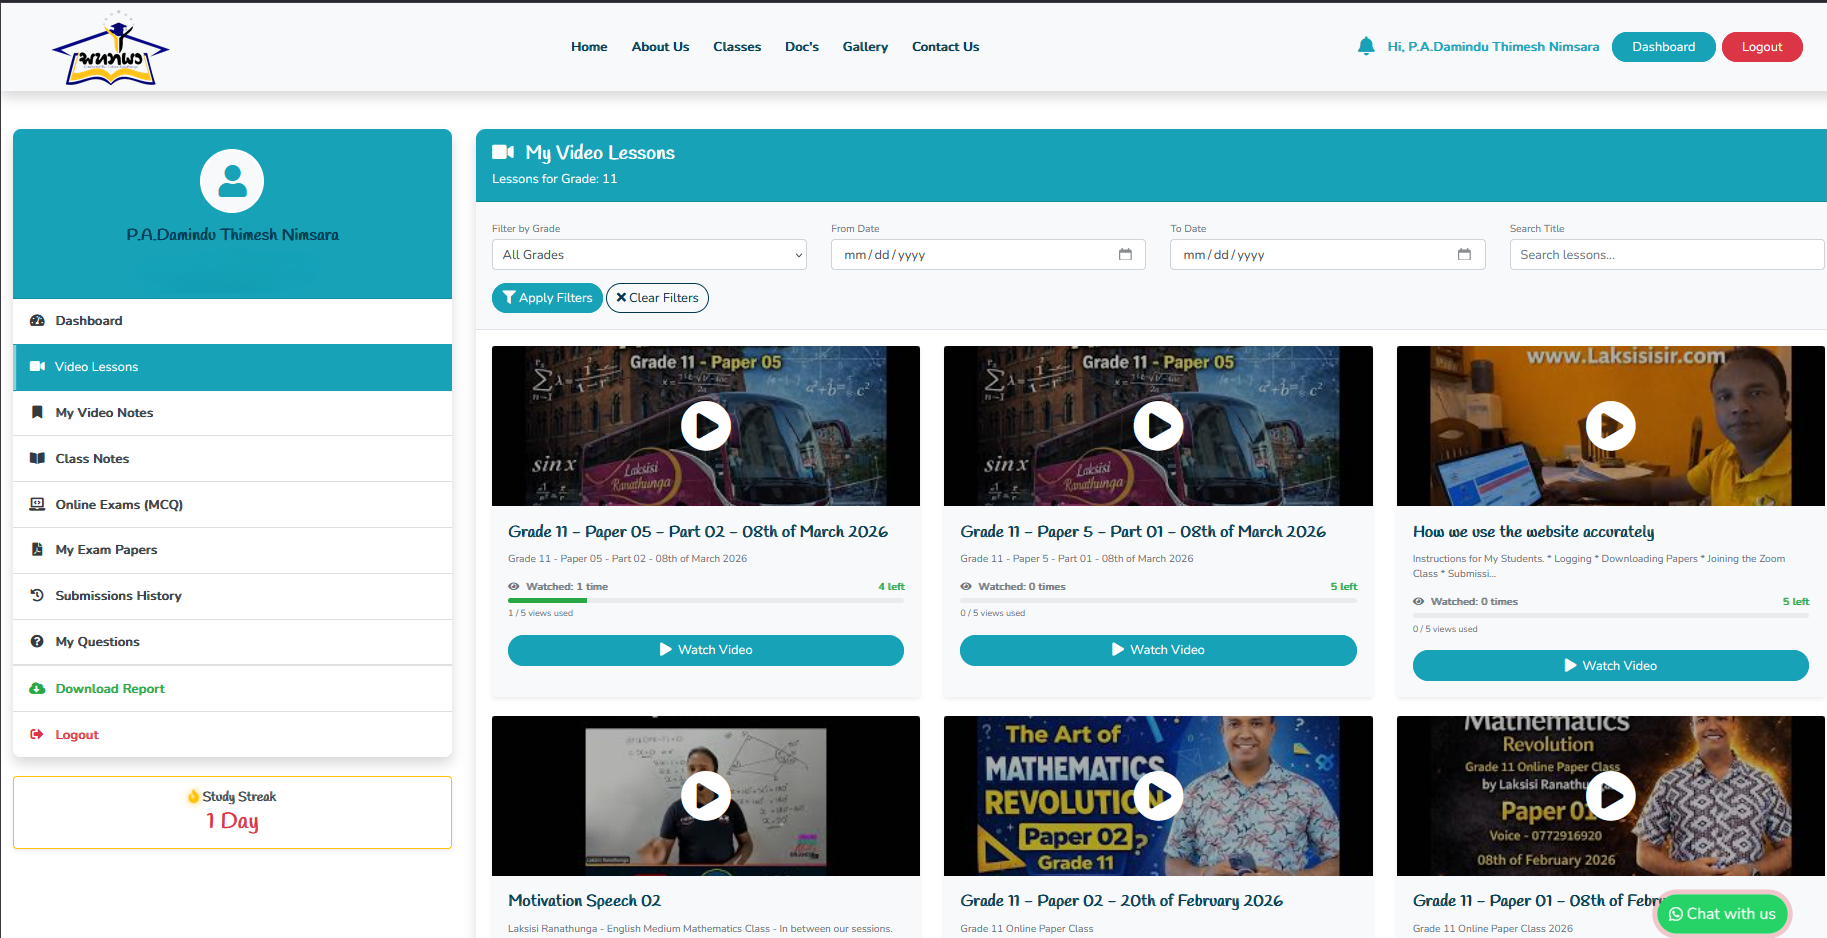Open Class Notes from the sidebar
The image size is (1827, 938).
tap(92, 458)
